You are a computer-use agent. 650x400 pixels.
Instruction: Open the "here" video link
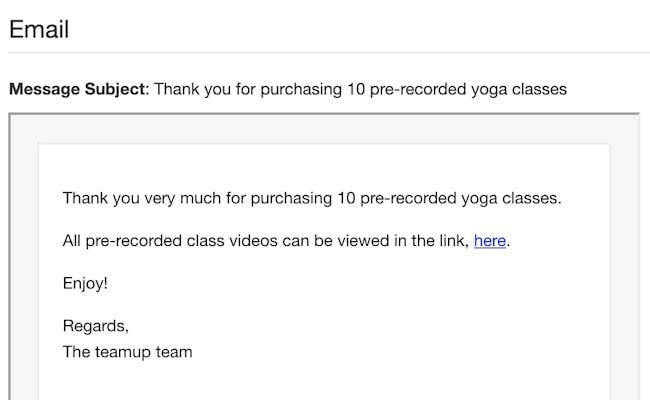[x=490, y=240]
